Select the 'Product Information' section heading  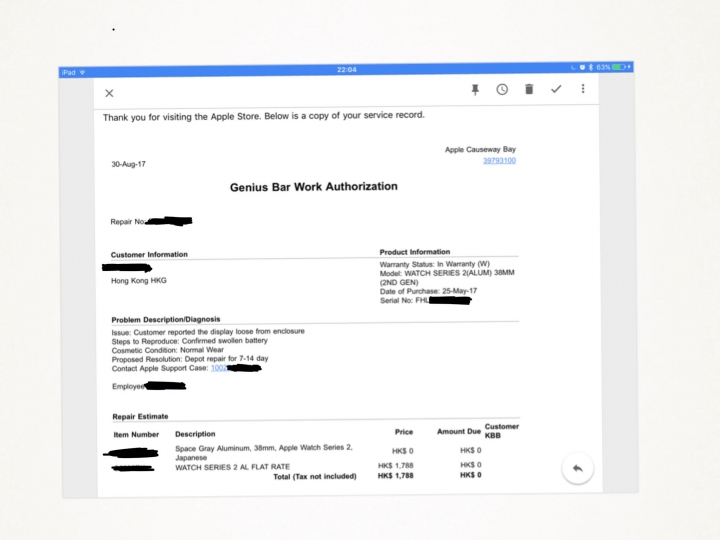pyautogui.click(x=415, y=252)
